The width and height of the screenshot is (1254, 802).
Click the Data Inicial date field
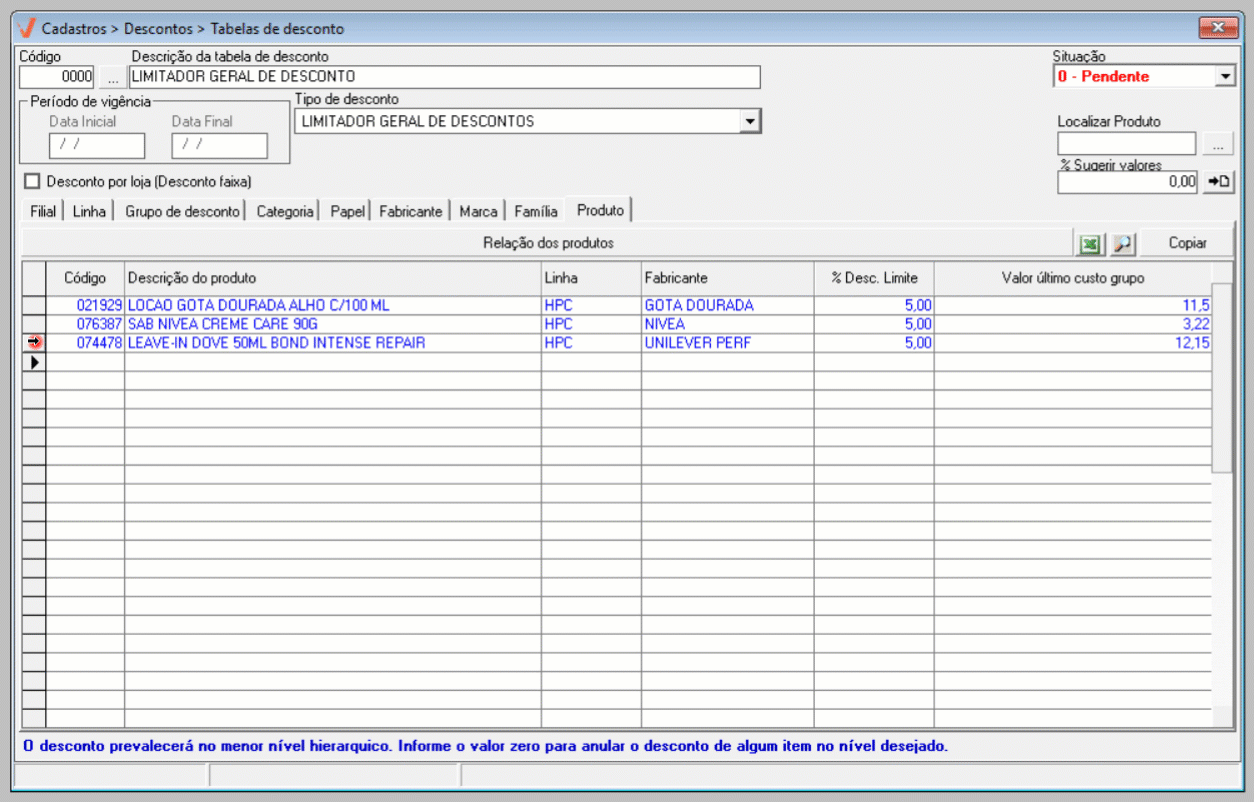click(x=96, y=146)
